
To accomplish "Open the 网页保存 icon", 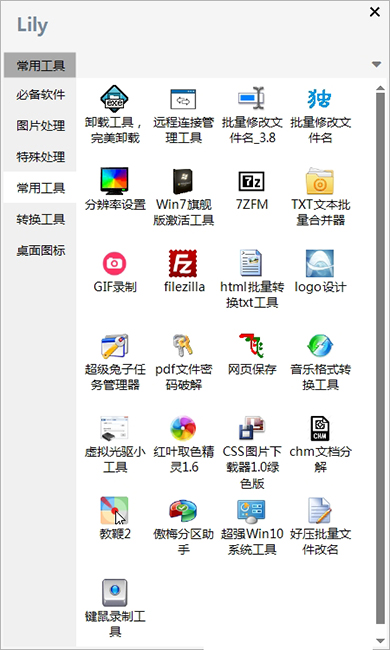I will (252, 346).
